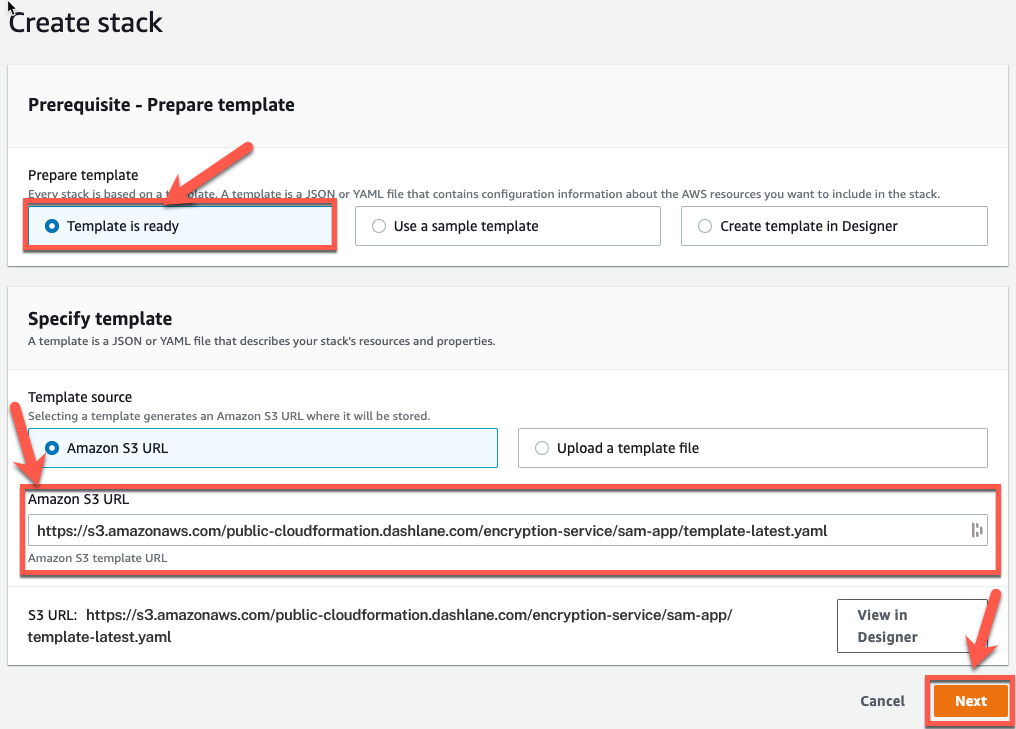The height and width of the screenshot is (729, 1016).
Task: Select 'Create template in Designer' radio option
Action: click(x=834, y=226)
